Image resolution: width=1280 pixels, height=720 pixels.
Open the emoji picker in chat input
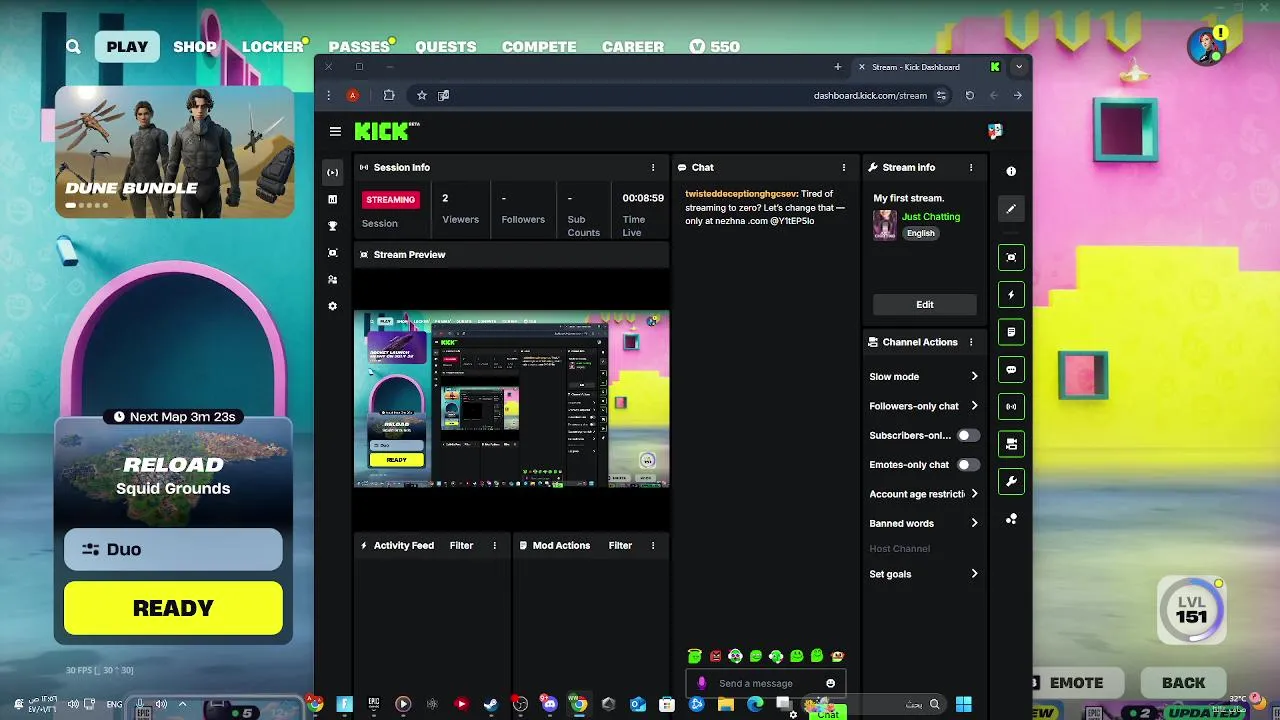[x=830, y=683]
